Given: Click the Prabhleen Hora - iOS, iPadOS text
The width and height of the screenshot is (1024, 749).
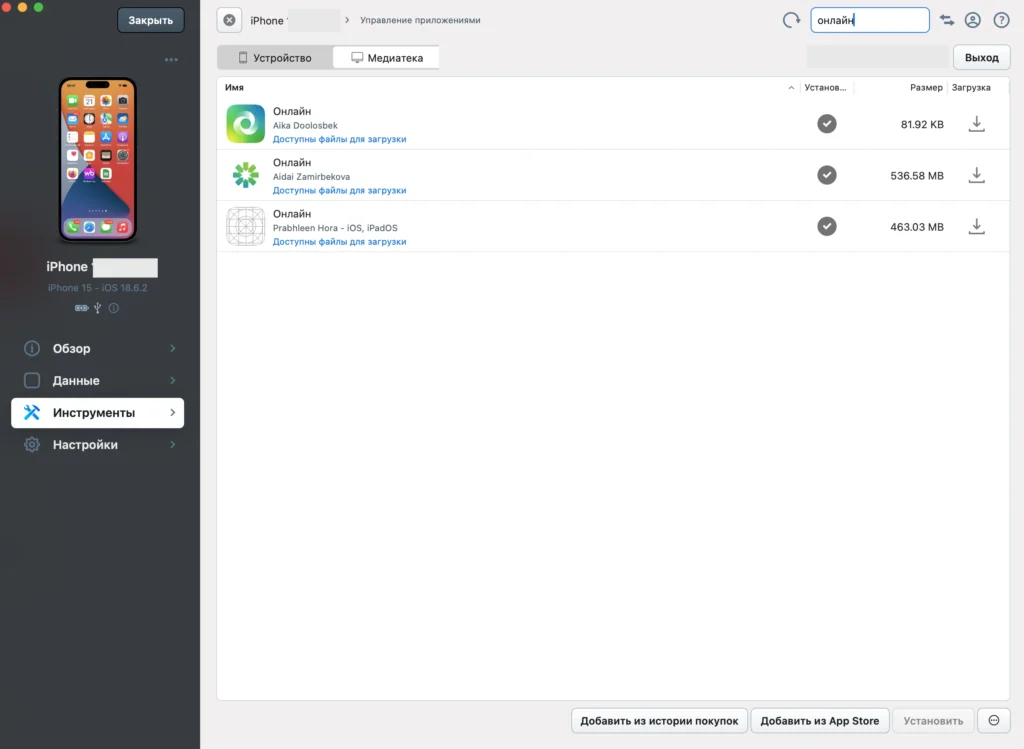Looking at the screenshot, I should click(x=335, y=228).
